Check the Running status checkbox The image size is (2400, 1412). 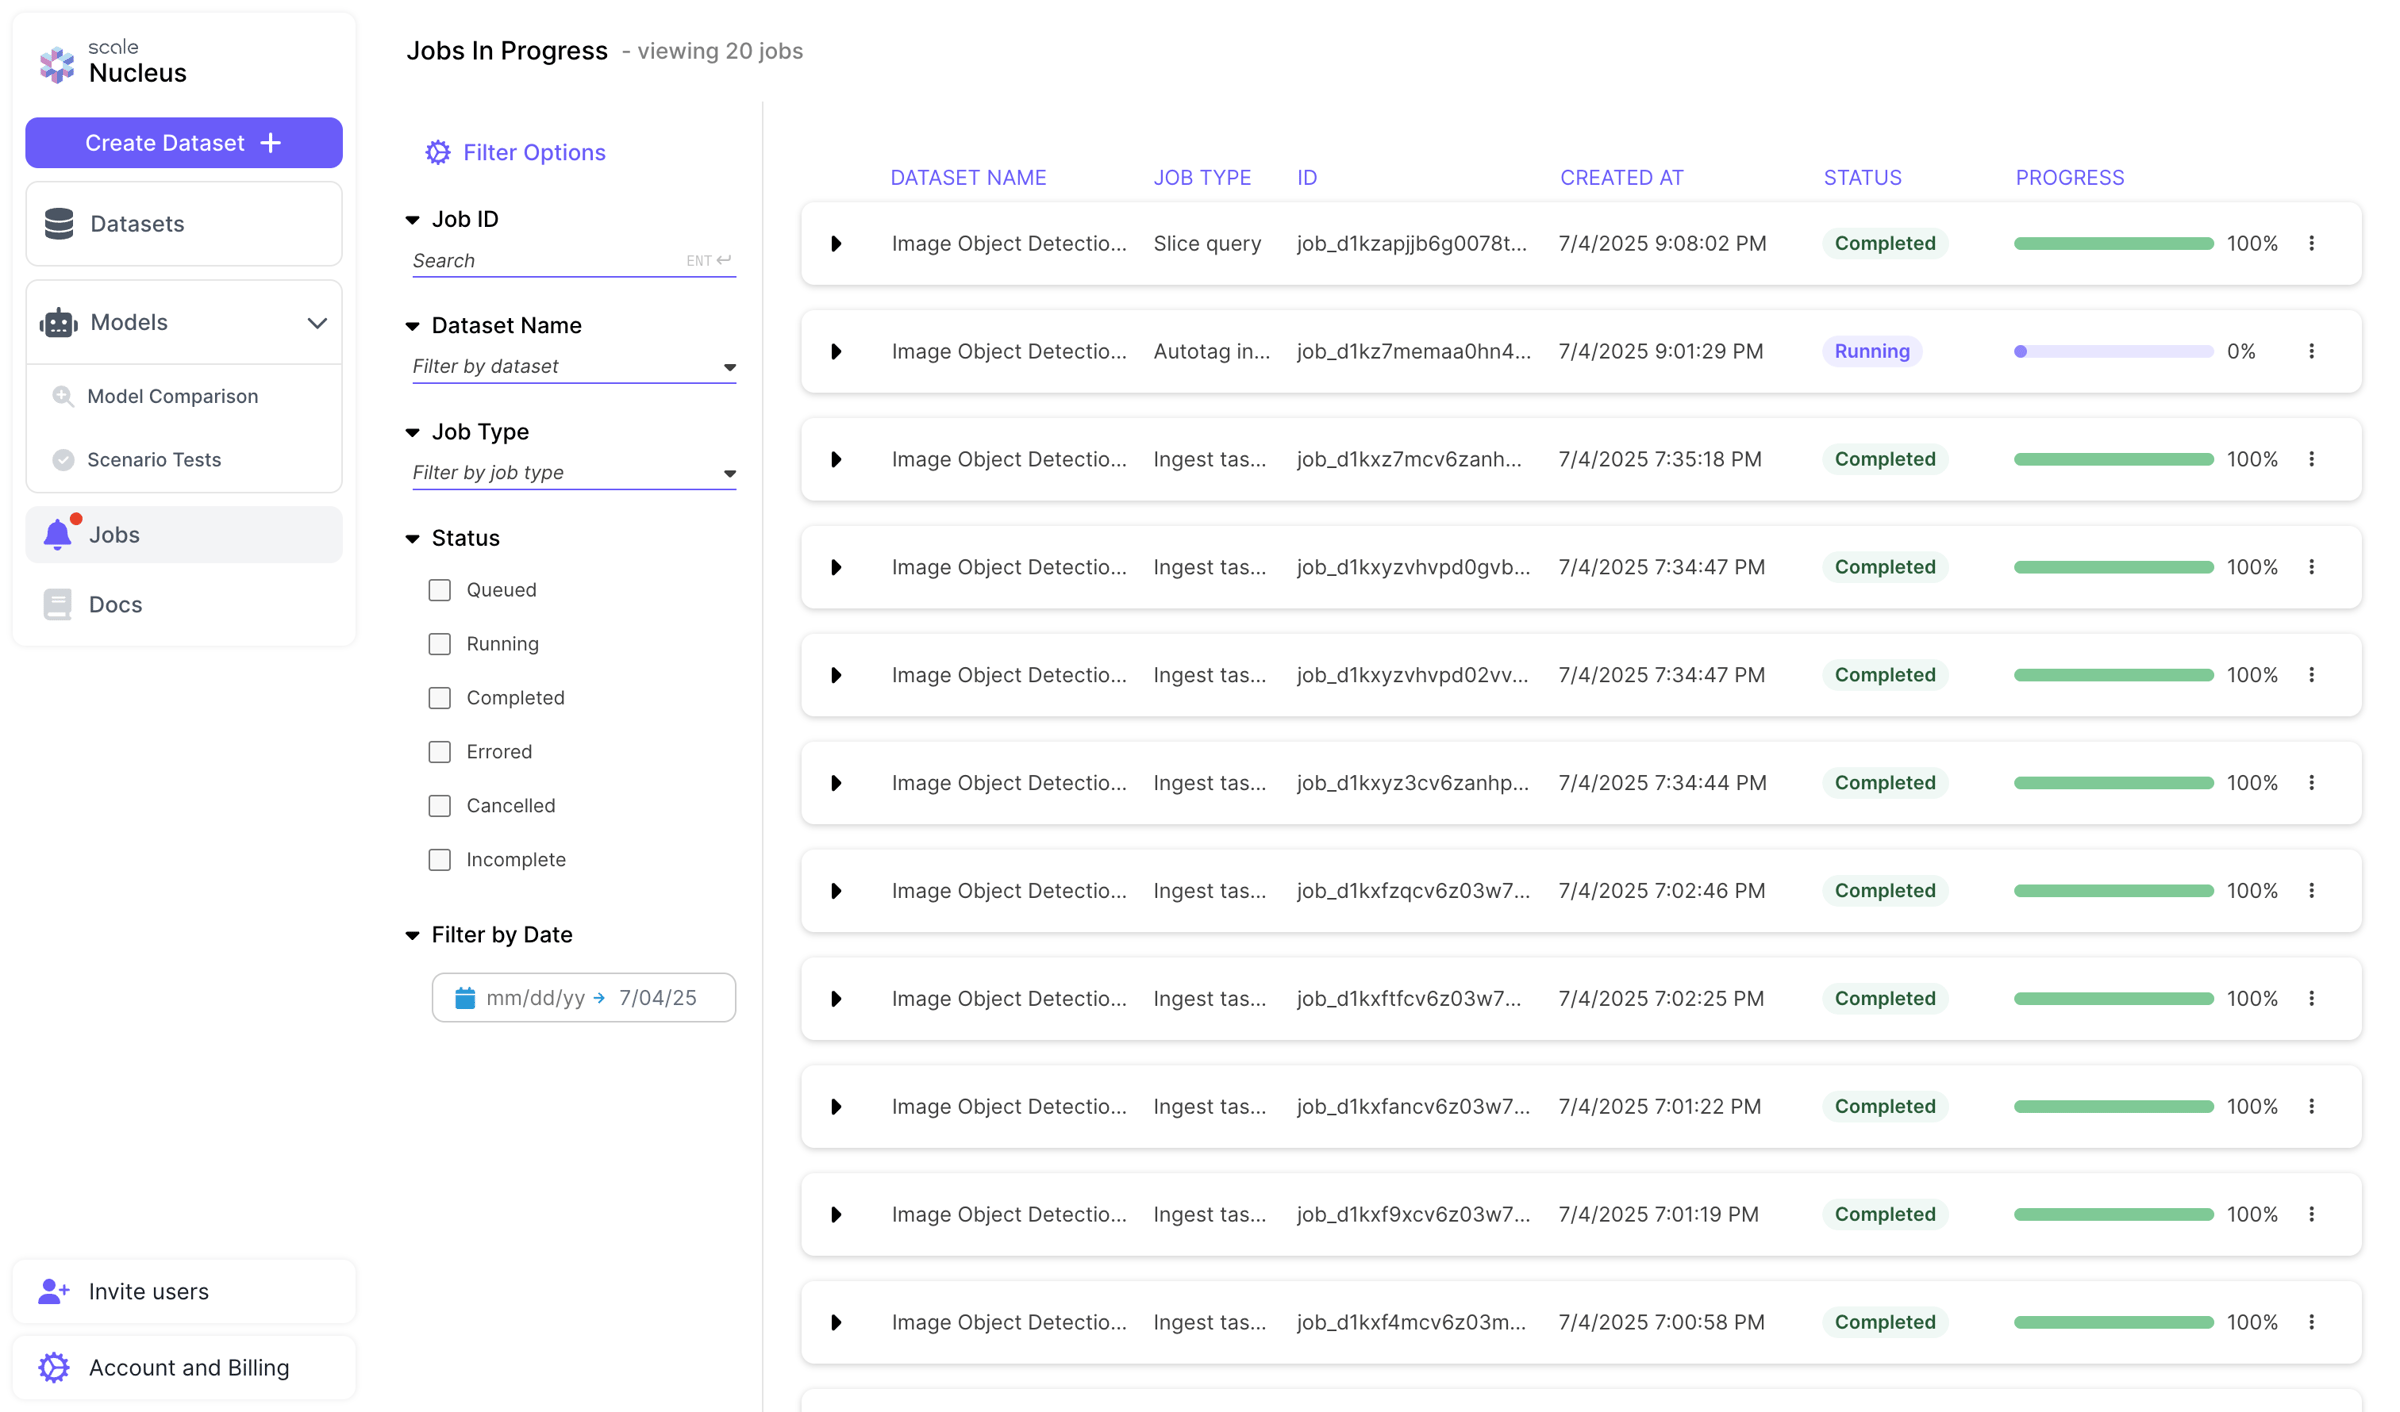click(440, 644)
